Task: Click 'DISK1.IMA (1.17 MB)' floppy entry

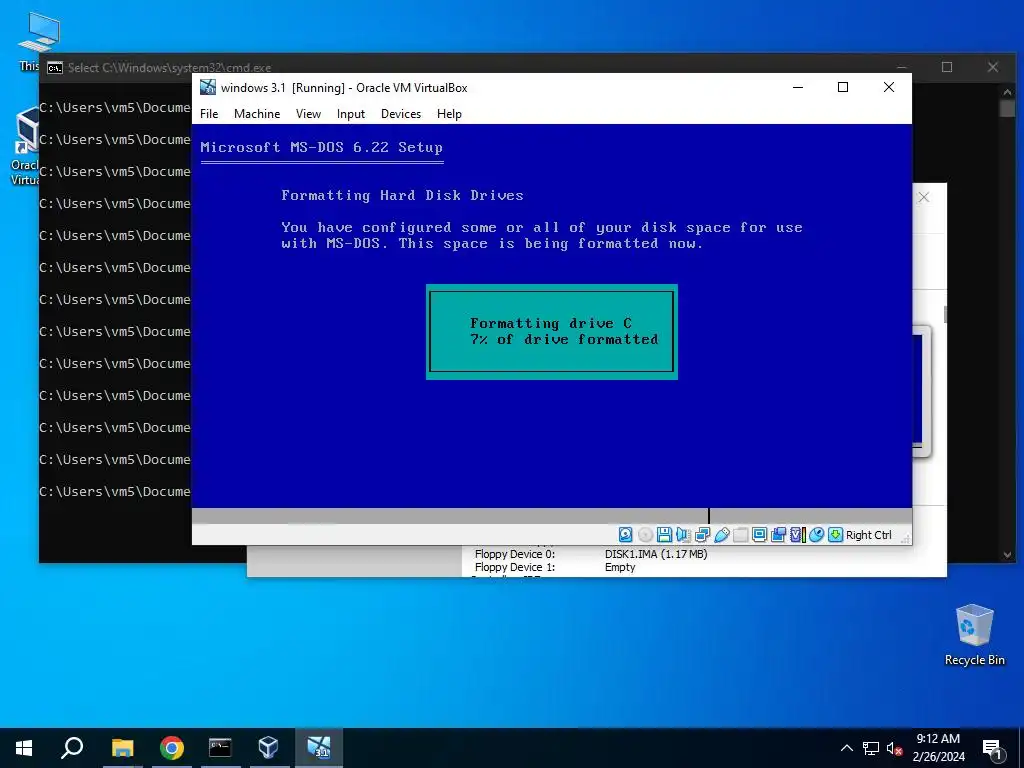Action: coord(656,554)
